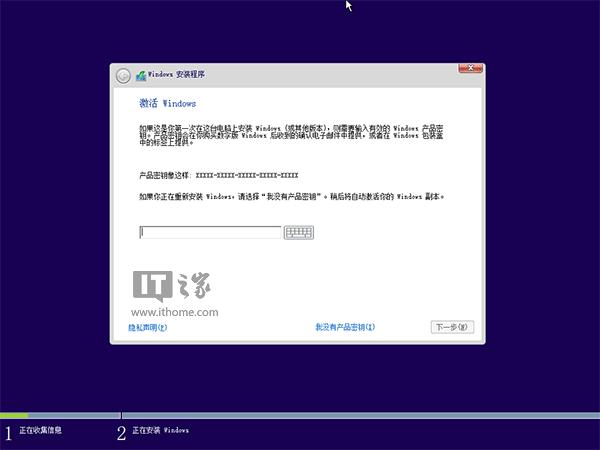Click step 2 正在安装 Windows label

coord(160,430)
